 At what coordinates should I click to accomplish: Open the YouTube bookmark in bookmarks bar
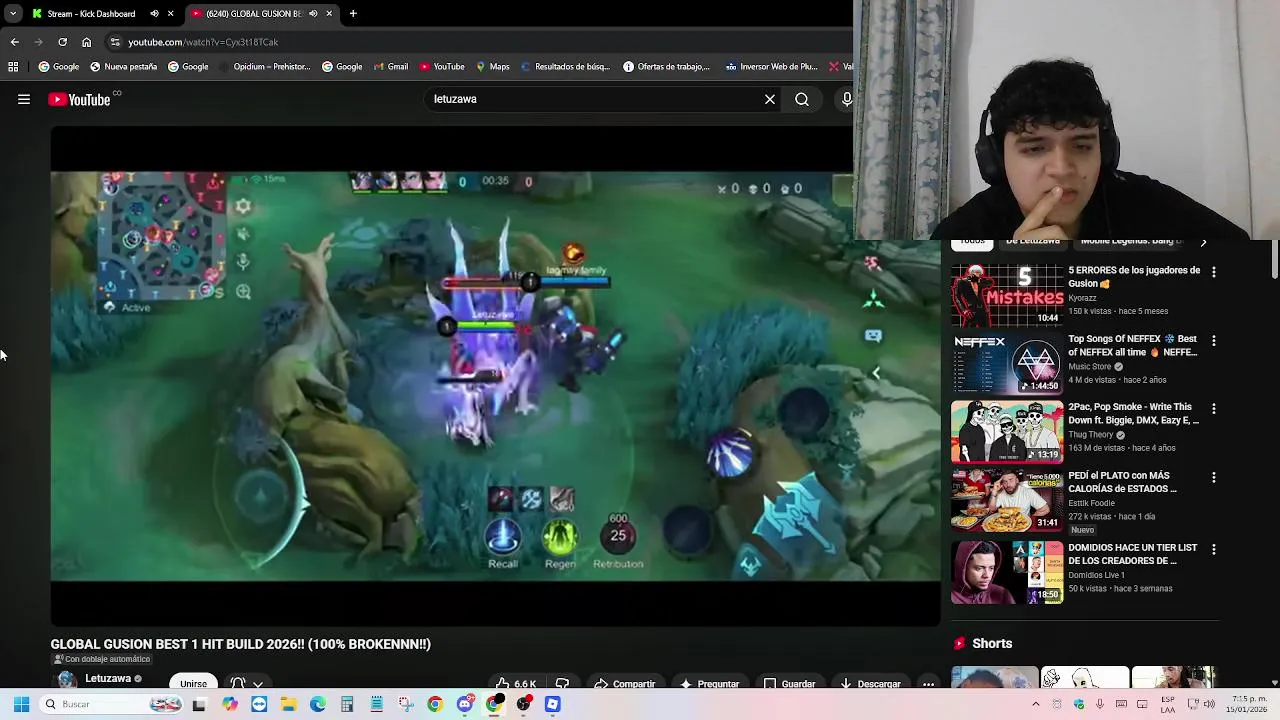(x=442, y=67)
